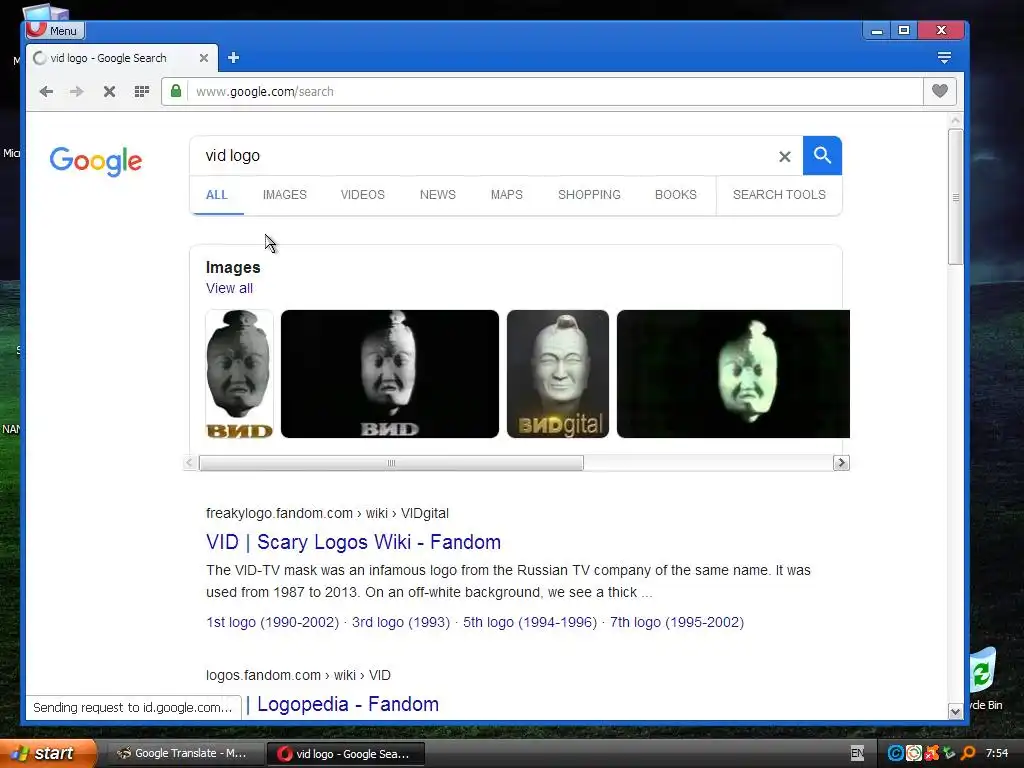The height and width of the screenshot is (768, 1024).
Task: Open a new tab with the plus button
Action: pyautogui.click(x=233, y=58)
